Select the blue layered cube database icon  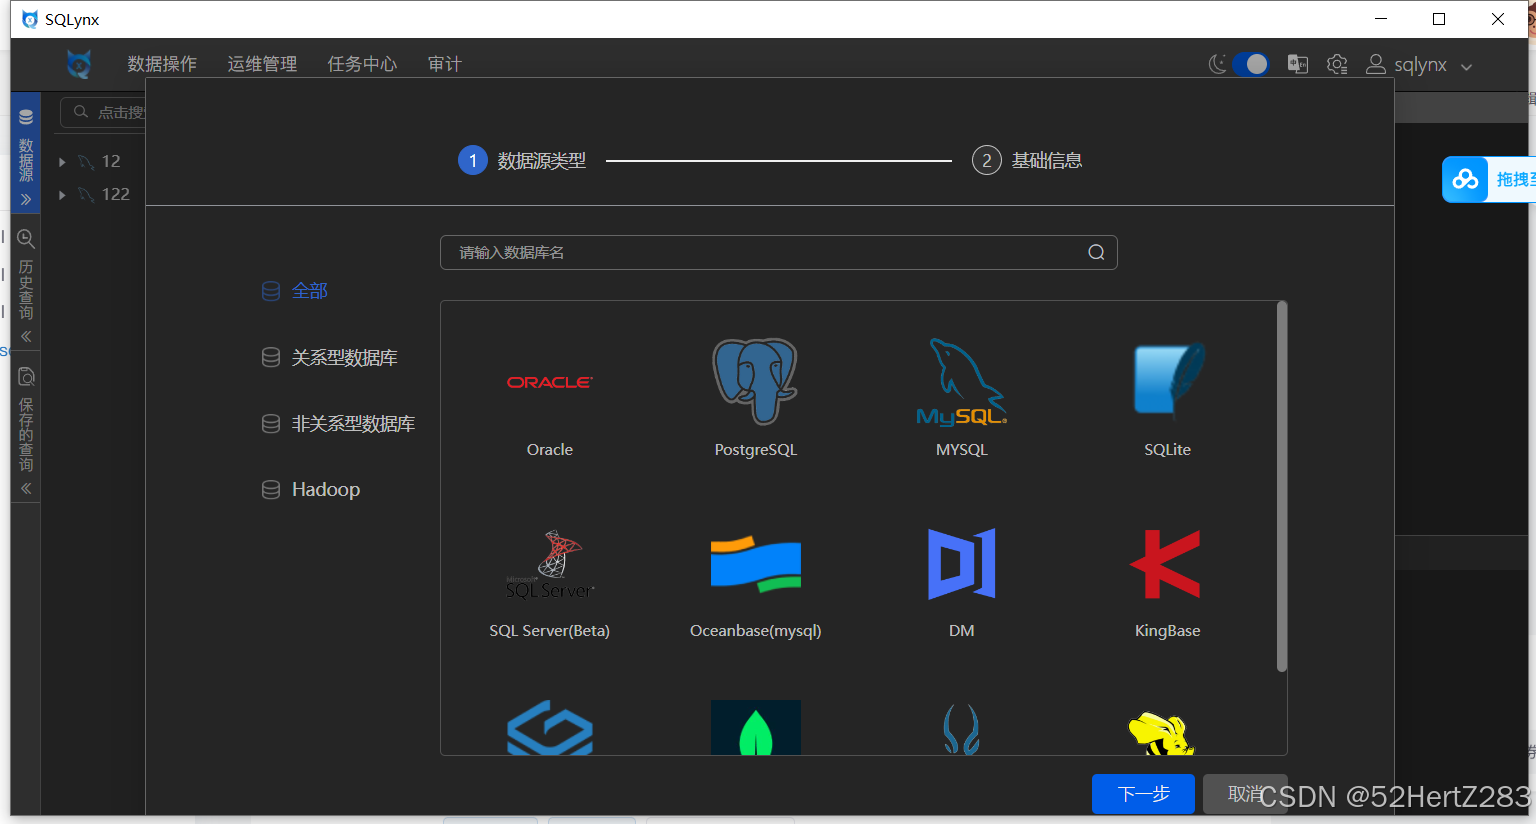pos(550,728)
